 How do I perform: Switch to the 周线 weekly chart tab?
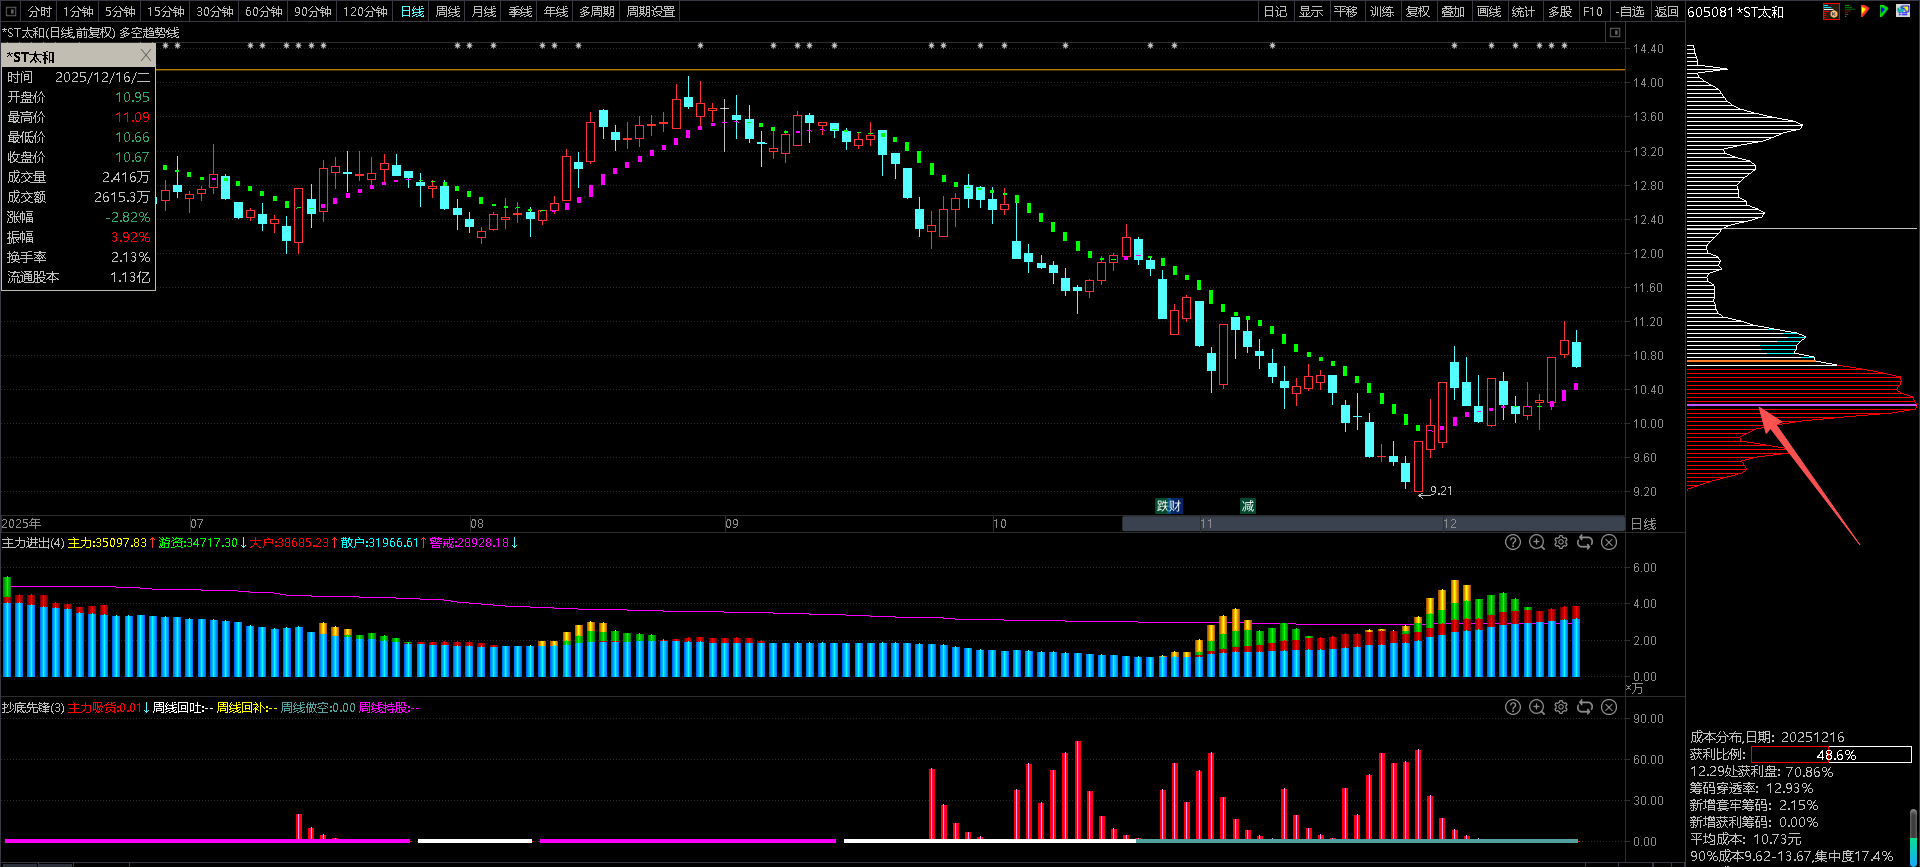(448, 11)
